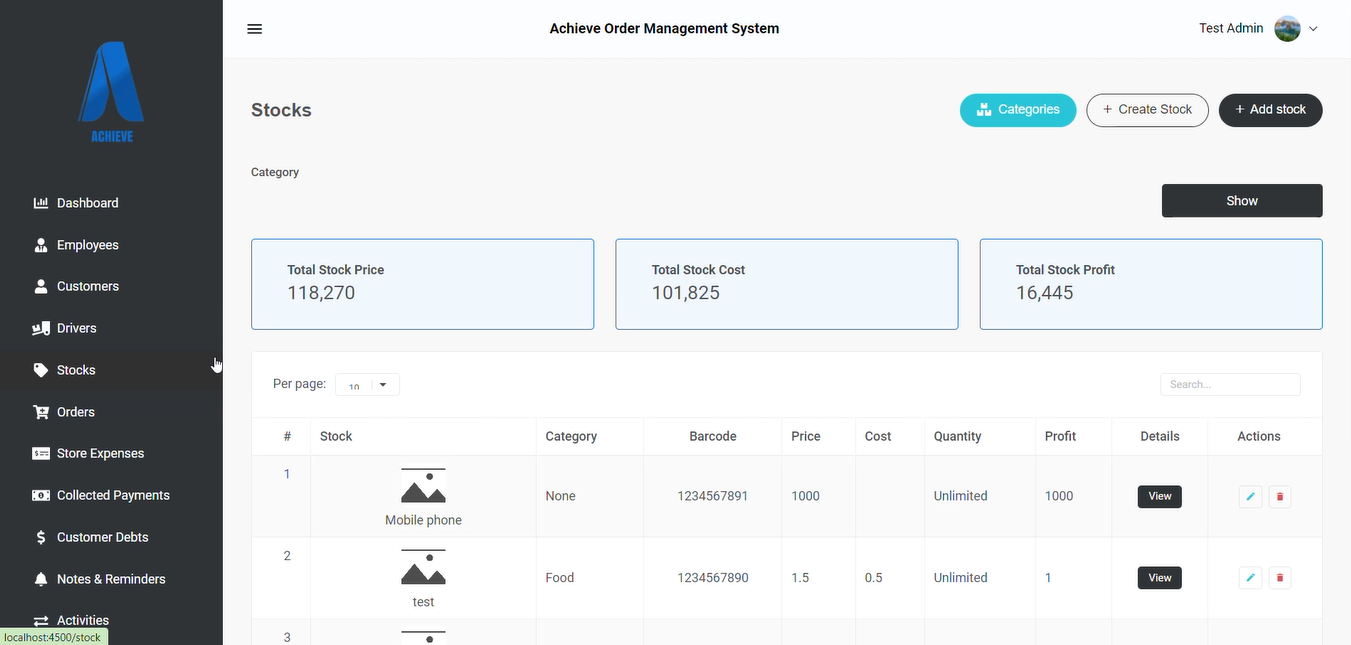Open Notes & Reminders

tap(99, 579)
